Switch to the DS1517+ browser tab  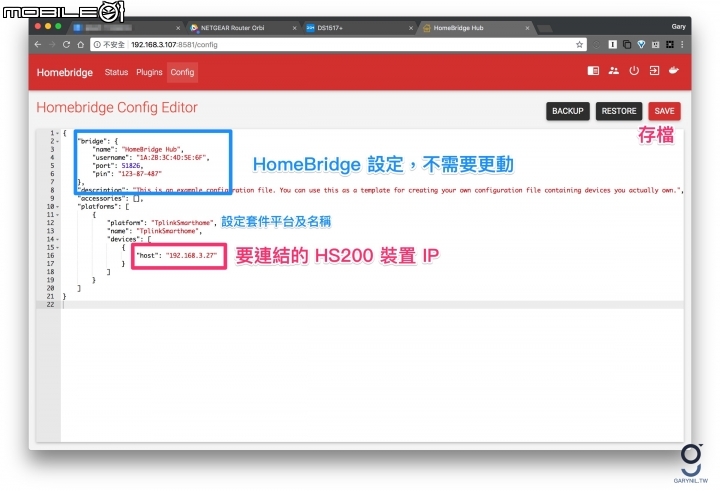click(359, 28)
